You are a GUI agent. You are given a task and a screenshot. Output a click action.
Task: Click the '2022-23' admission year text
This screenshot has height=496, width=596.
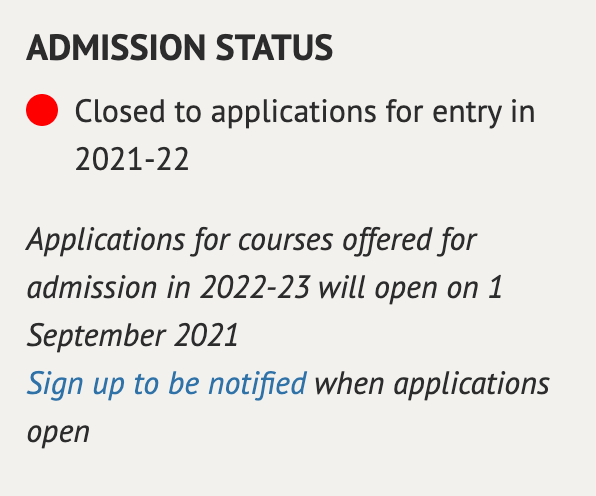pyautogui.click(x=255, y=288)
